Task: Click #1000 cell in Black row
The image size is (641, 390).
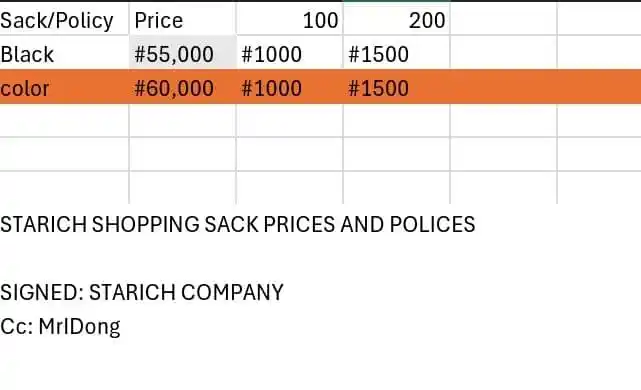Action: (x=289, y=52)
